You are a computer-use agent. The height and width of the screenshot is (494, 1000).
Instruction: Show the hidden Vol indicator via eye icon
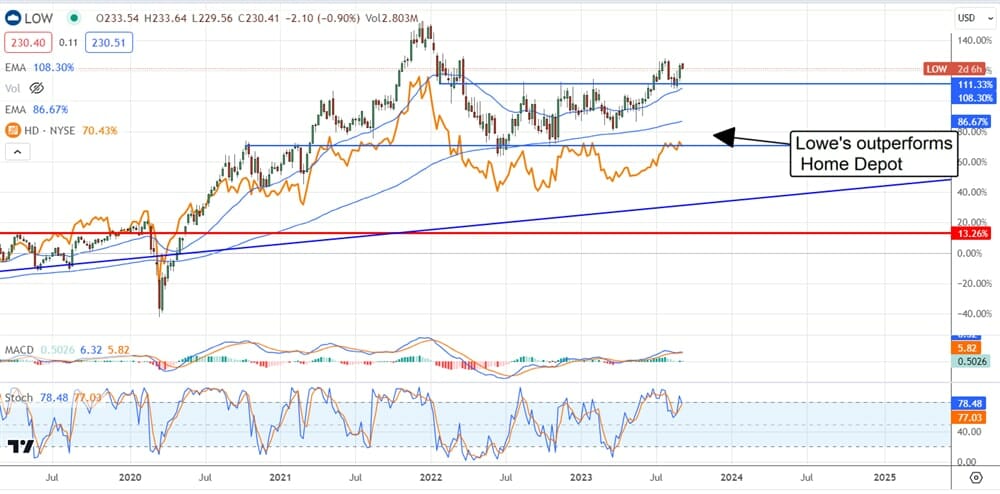pyautogui.click(x=37, y=88)
